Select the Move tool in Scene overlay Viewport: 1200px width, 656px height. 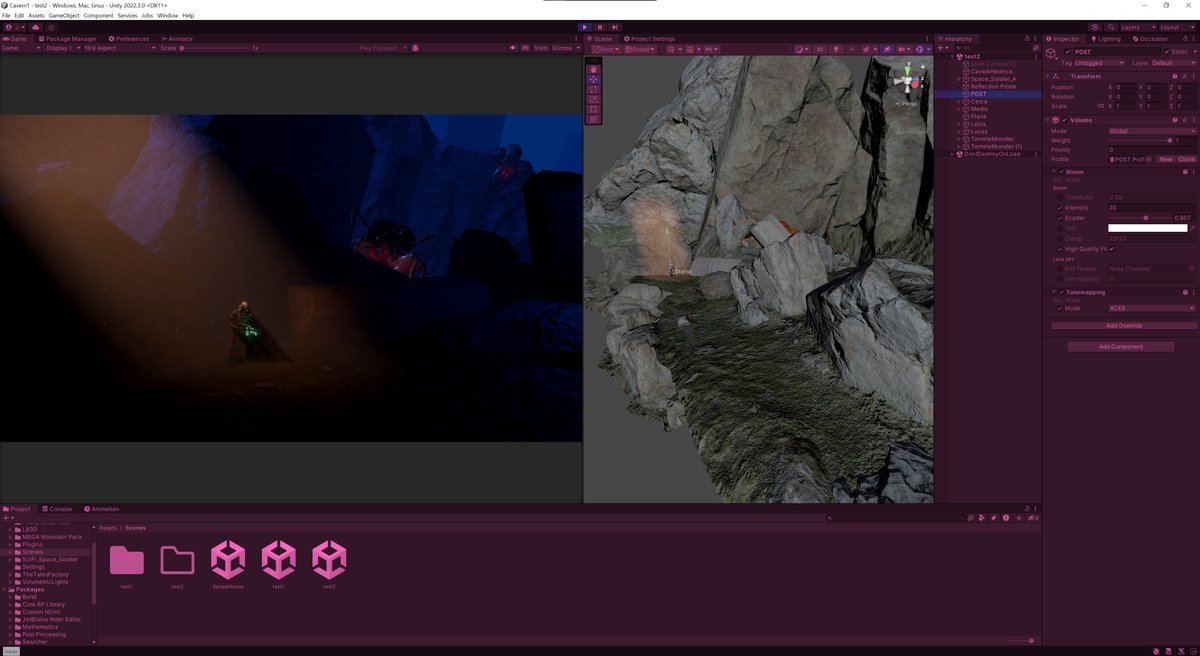tap(593, 78)
